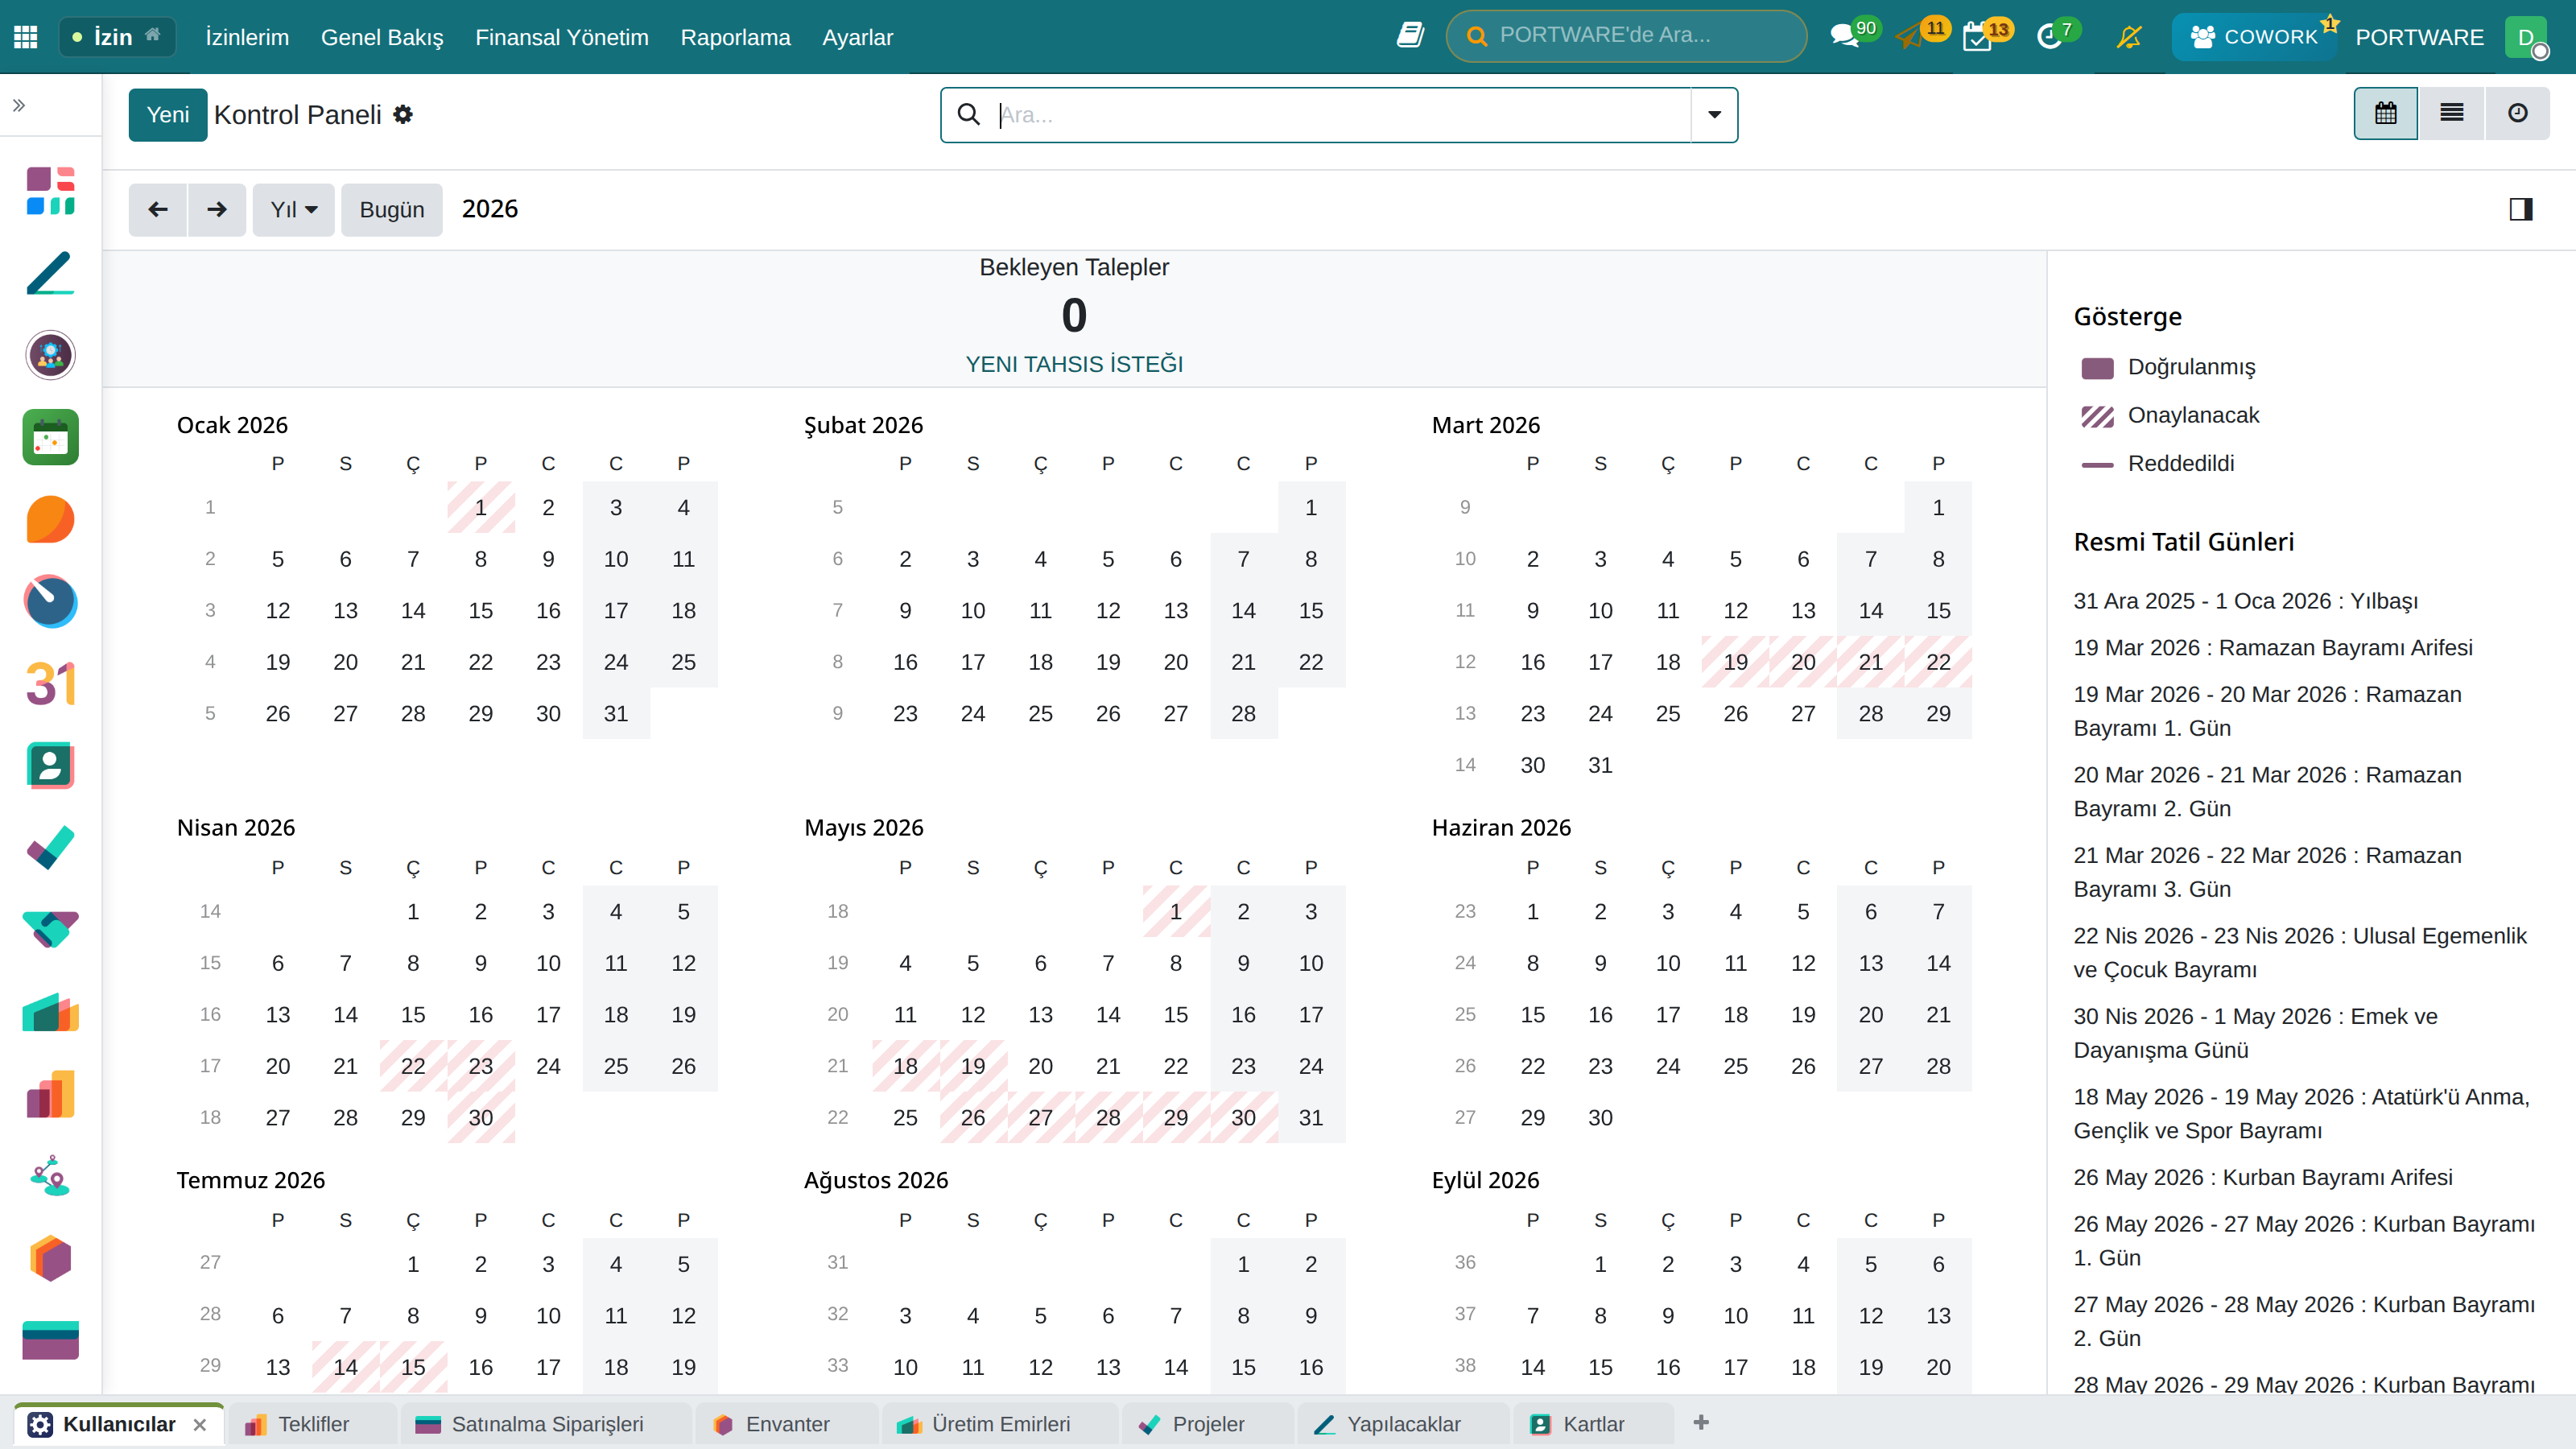Open the Raporlama menu
This screenshot has height=1449, width=2576.
pyautogui.click(x=736, y=37)
